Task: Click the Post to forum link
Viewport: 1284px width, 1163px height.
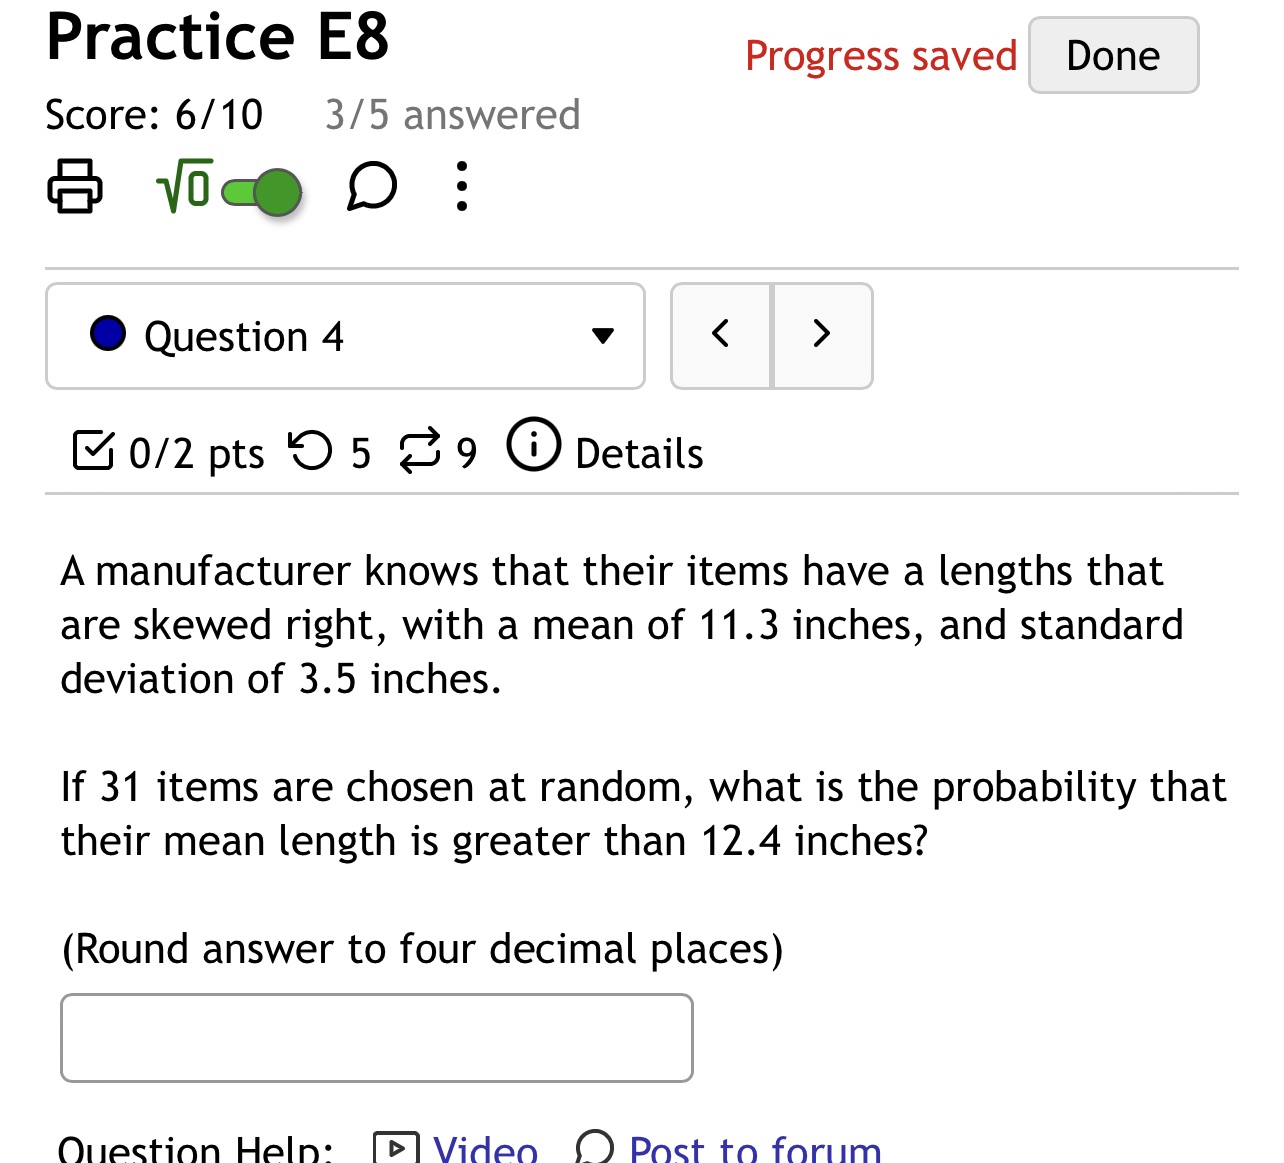Action: (754, 1148)
